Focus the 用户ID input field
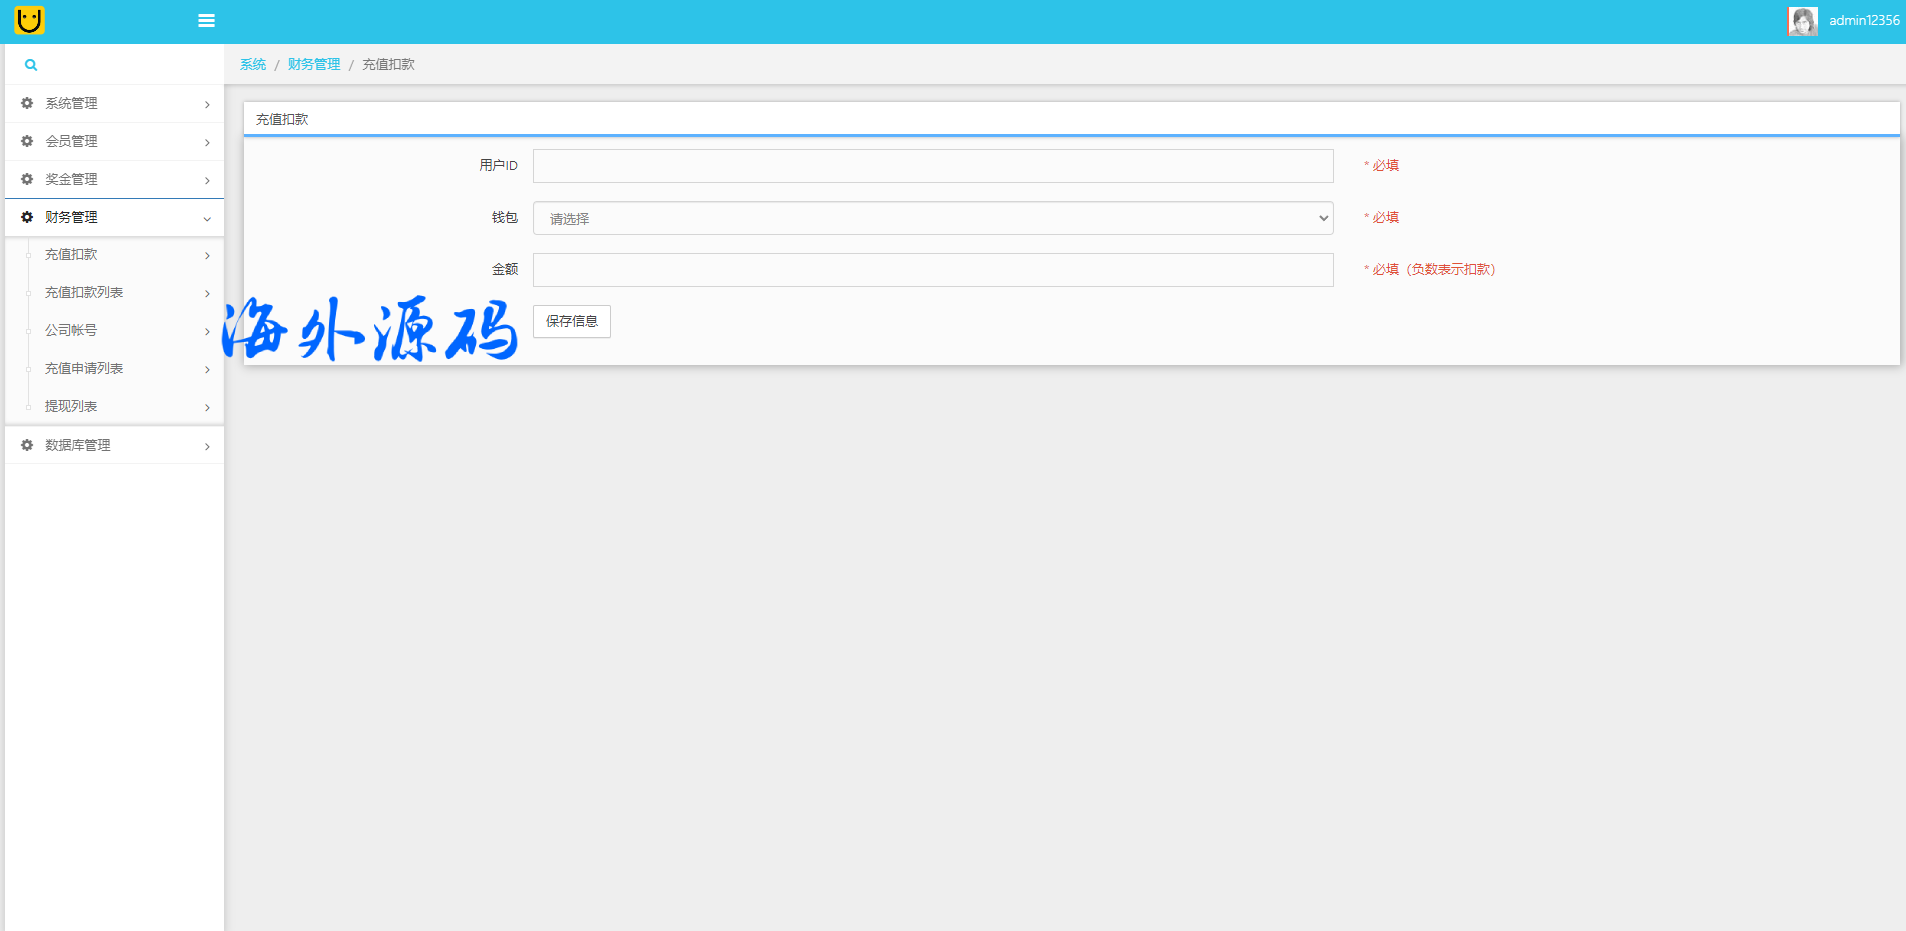This screenshot has width=1906, height=931. pyautogui.click(x=932, y=166)
